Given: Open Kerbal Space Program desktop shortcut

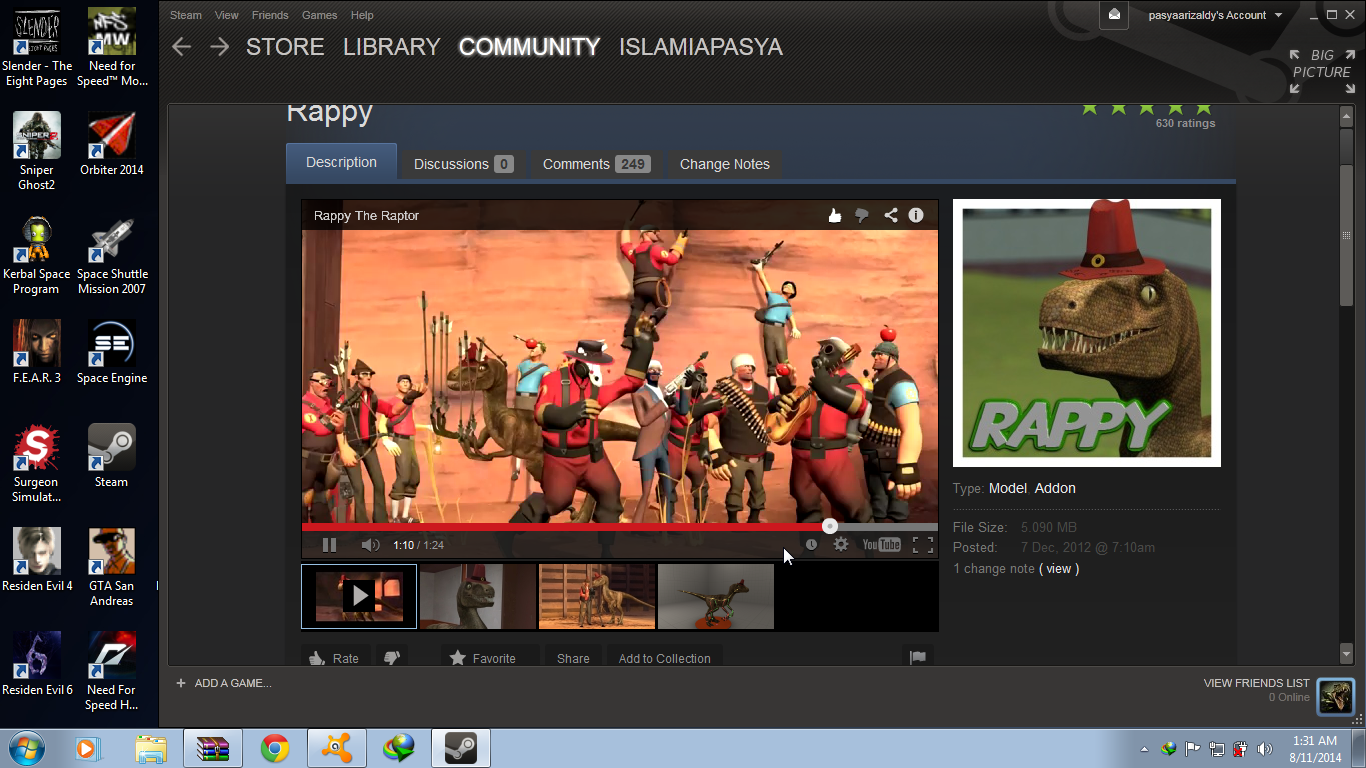Looking at the screenshot, I should 37,256.
